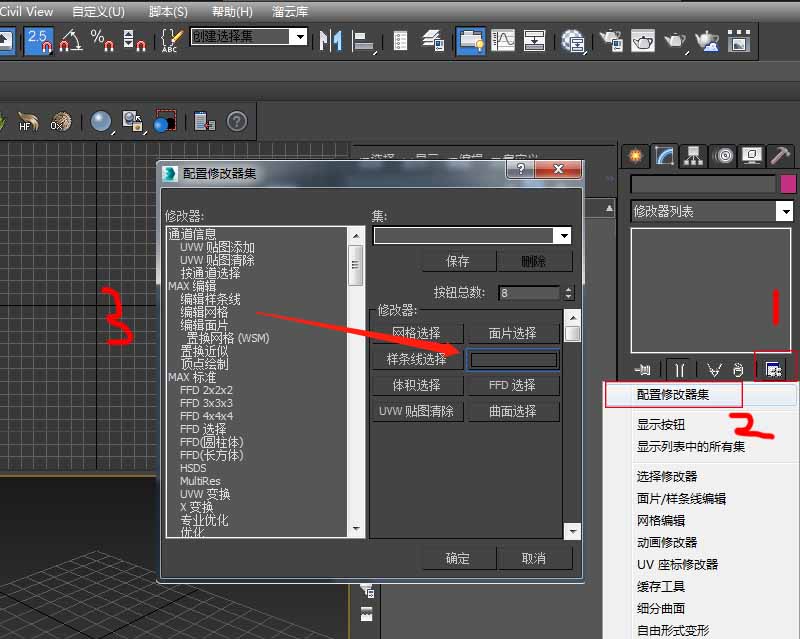Click the Pin Stack icon
This screenshot has width=800, height=639.
(642, 369)
